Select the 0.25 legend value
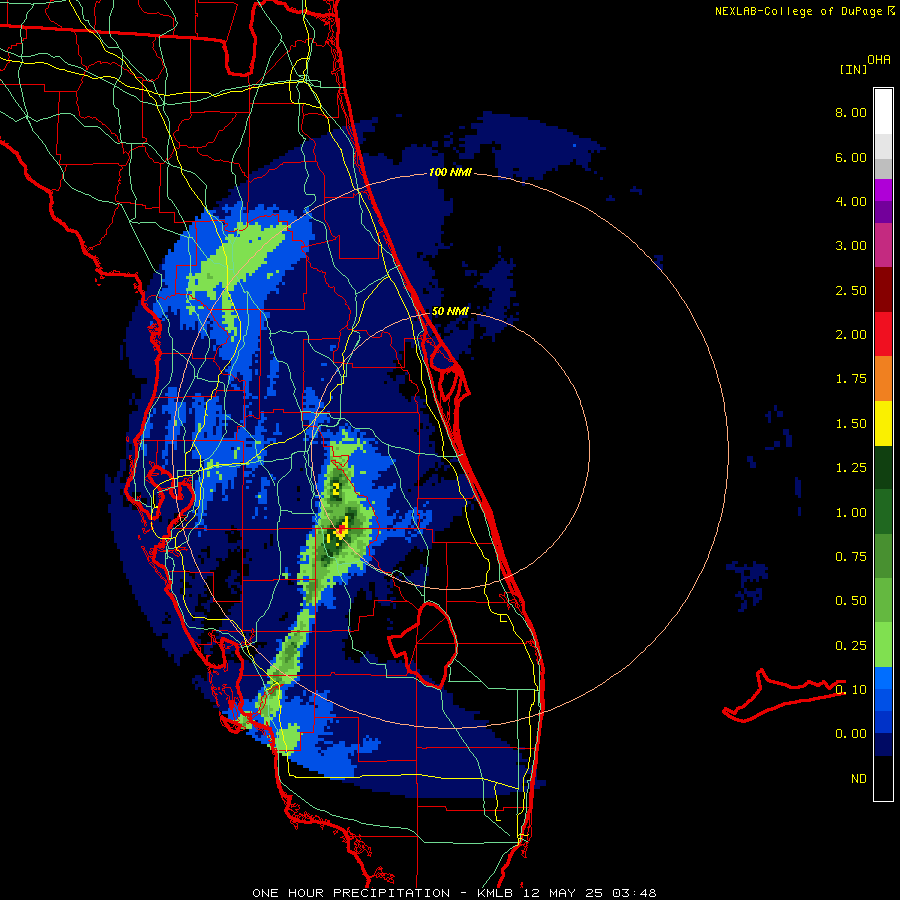900x900 pixels. 851,646
